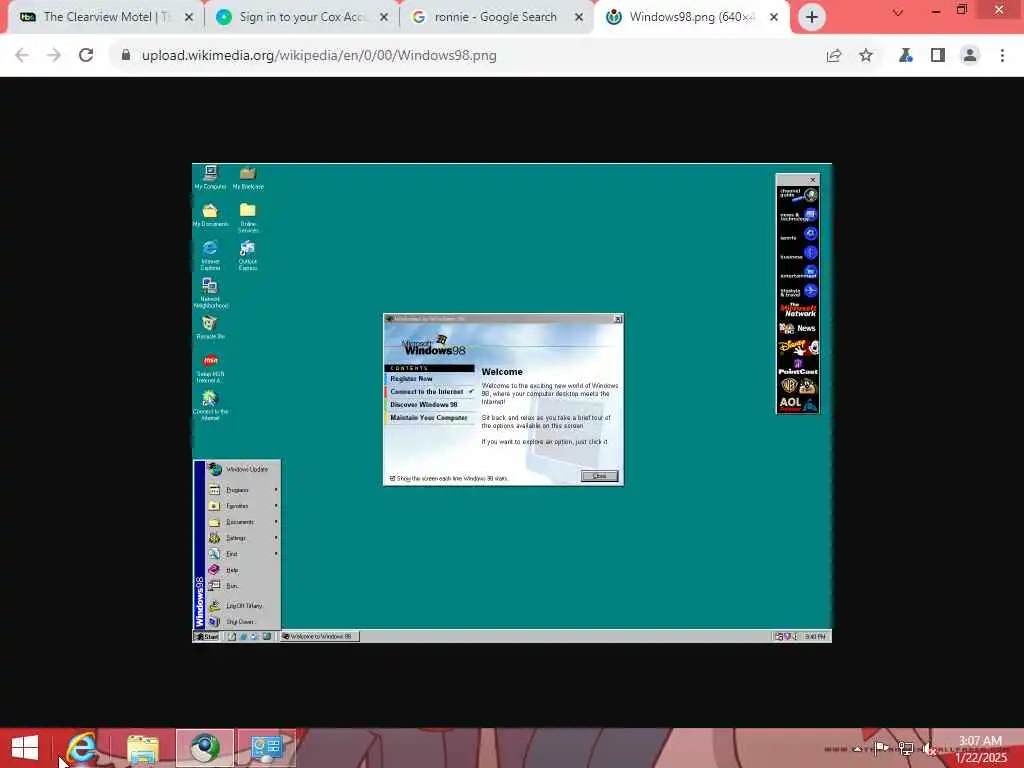
Task: Go forward using the forward arrow
Action: [54, 56]
